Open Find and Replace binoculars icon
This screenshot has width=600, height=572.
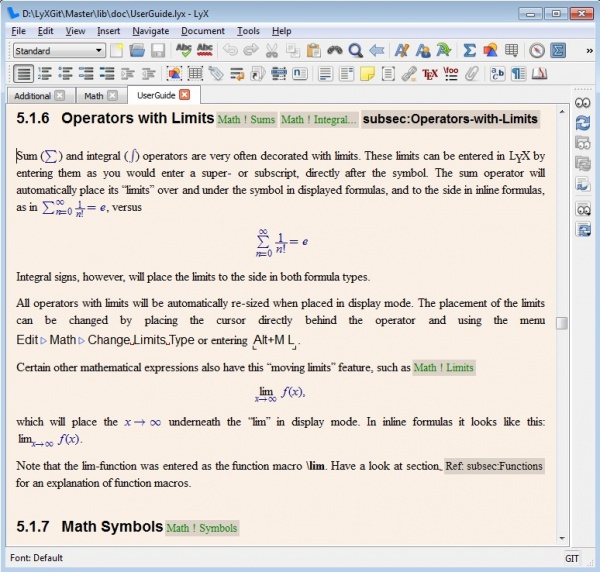(334, 50)
